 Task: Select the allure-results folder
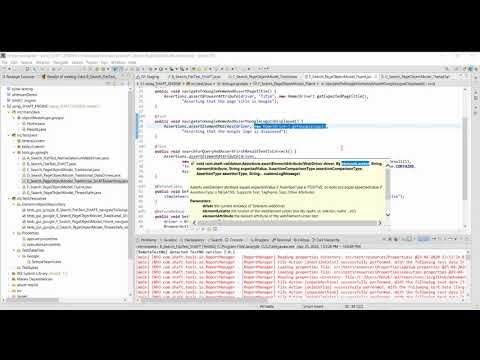pyautogui.click(x=27, y=285)
